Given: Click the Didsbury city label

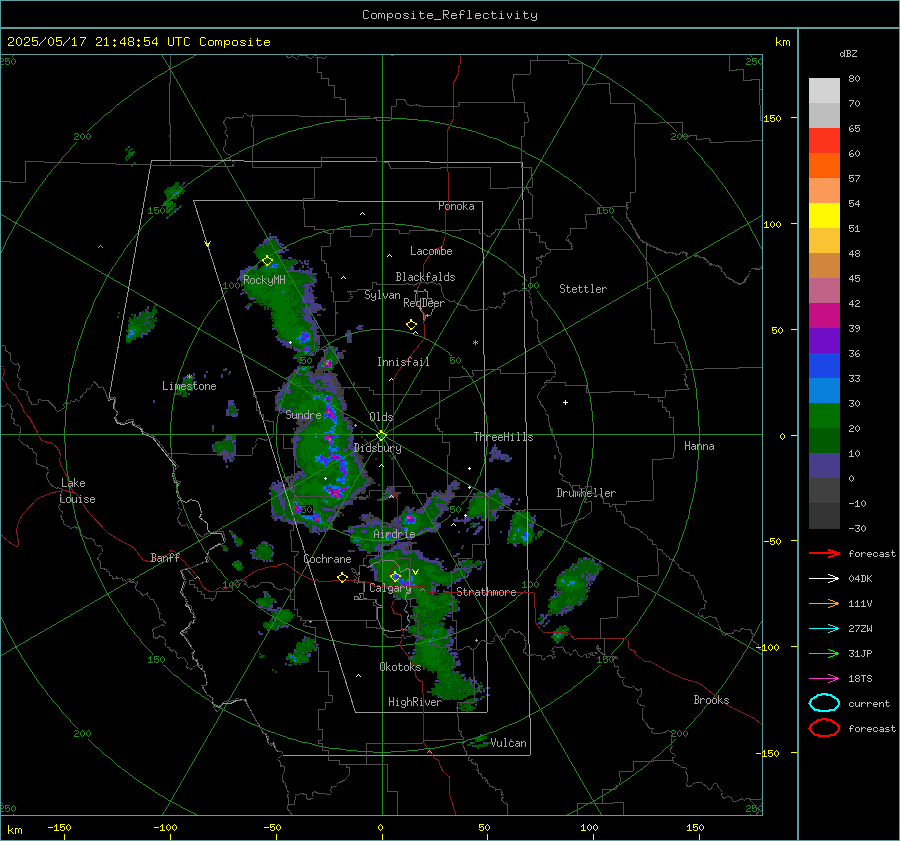Looking at the screenshot, I should [x=378, y=448].
